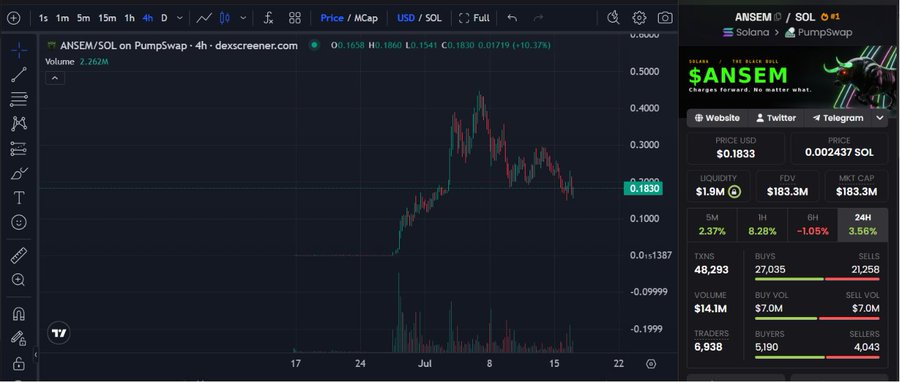Screen dimensions: 900x382
Task: Select the 6H stats tab
Action: tap(813, 225)
